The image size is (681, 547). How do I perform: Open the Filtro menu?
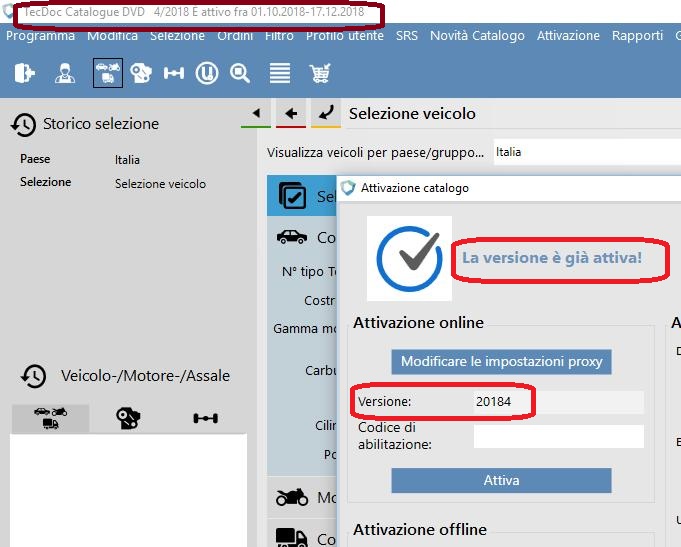pos(279,36)
